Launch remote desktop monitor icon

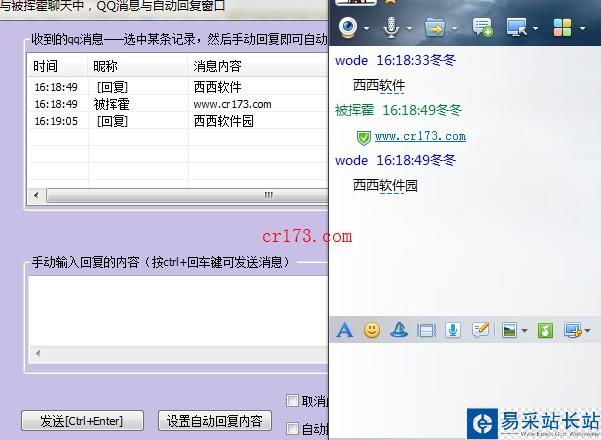coord(516,28)
